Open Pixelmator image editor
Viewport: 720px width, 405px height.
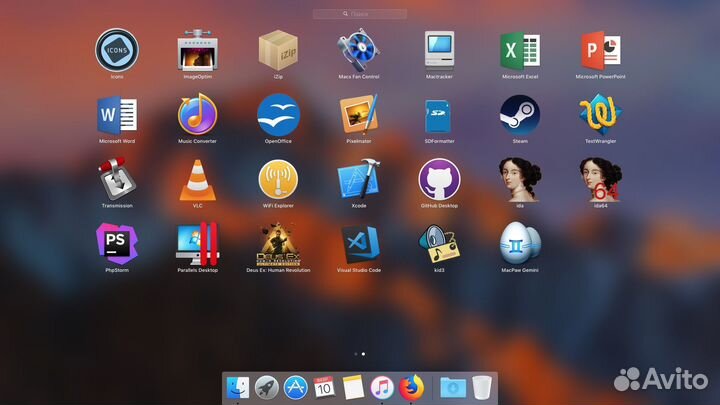358,114
